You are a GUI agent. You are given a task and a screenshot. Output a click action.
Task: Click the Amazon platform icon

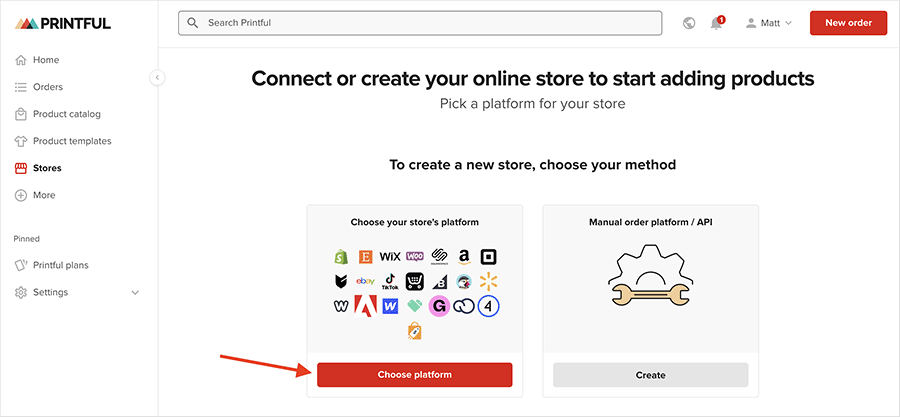pos(464,257)
